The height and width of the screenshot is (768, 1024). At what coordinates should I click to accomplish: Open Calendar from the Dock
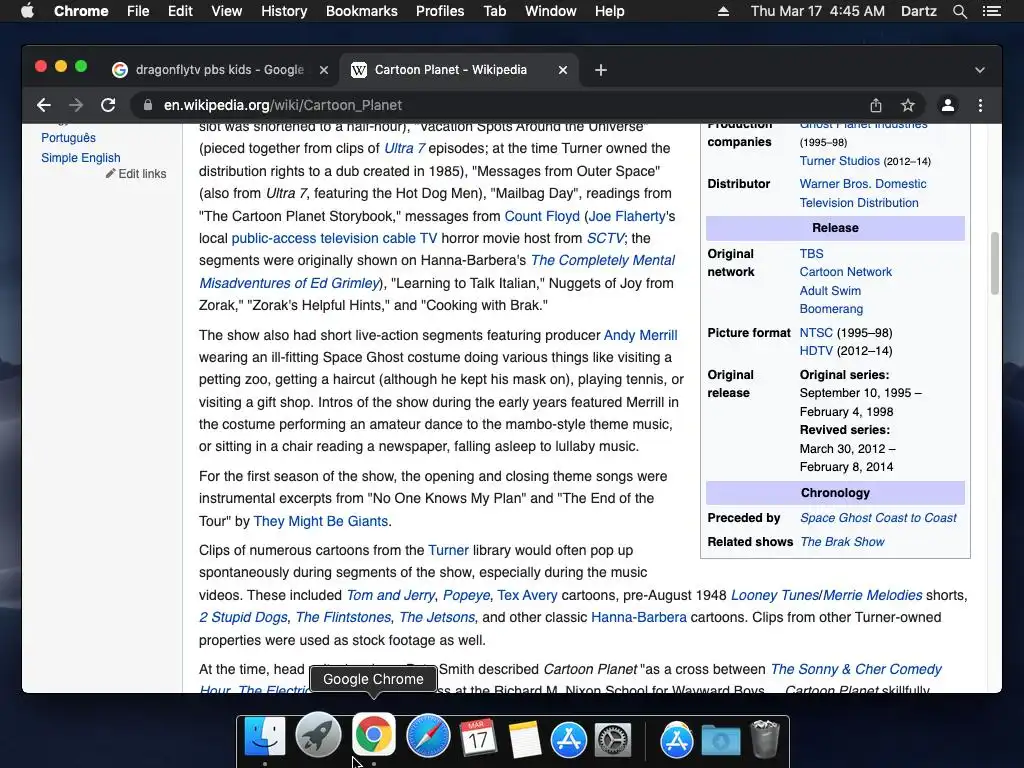[x=478, y=737]
